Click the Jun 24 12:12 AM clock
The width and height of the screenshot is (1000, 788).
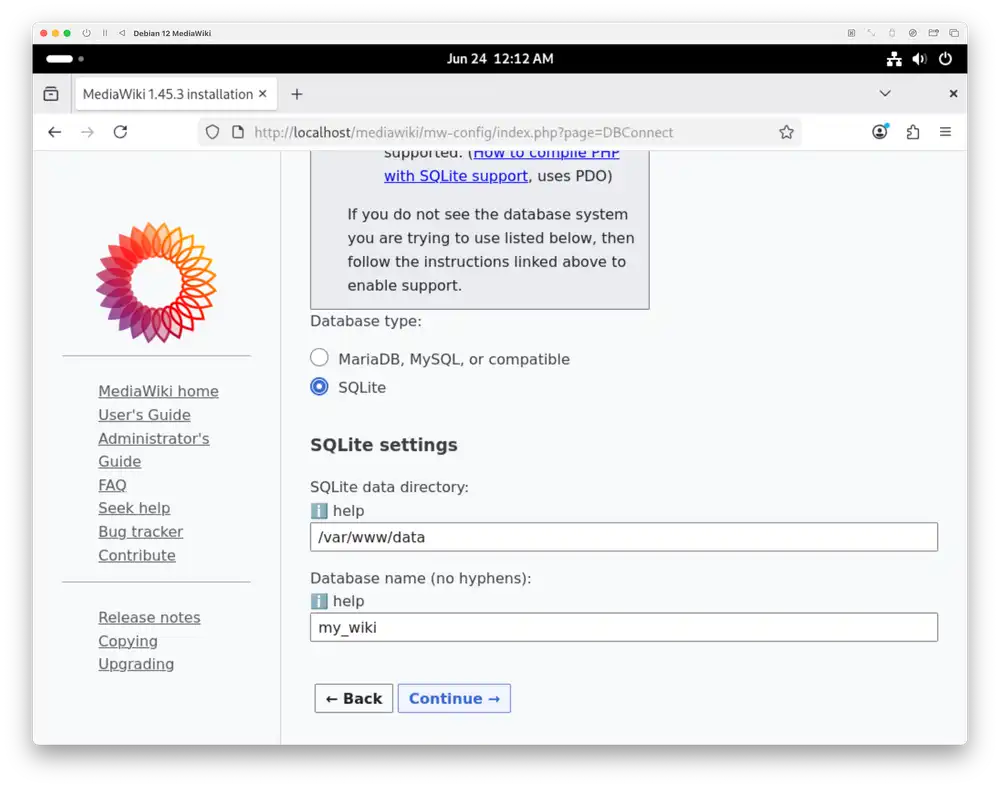[500, 59]
